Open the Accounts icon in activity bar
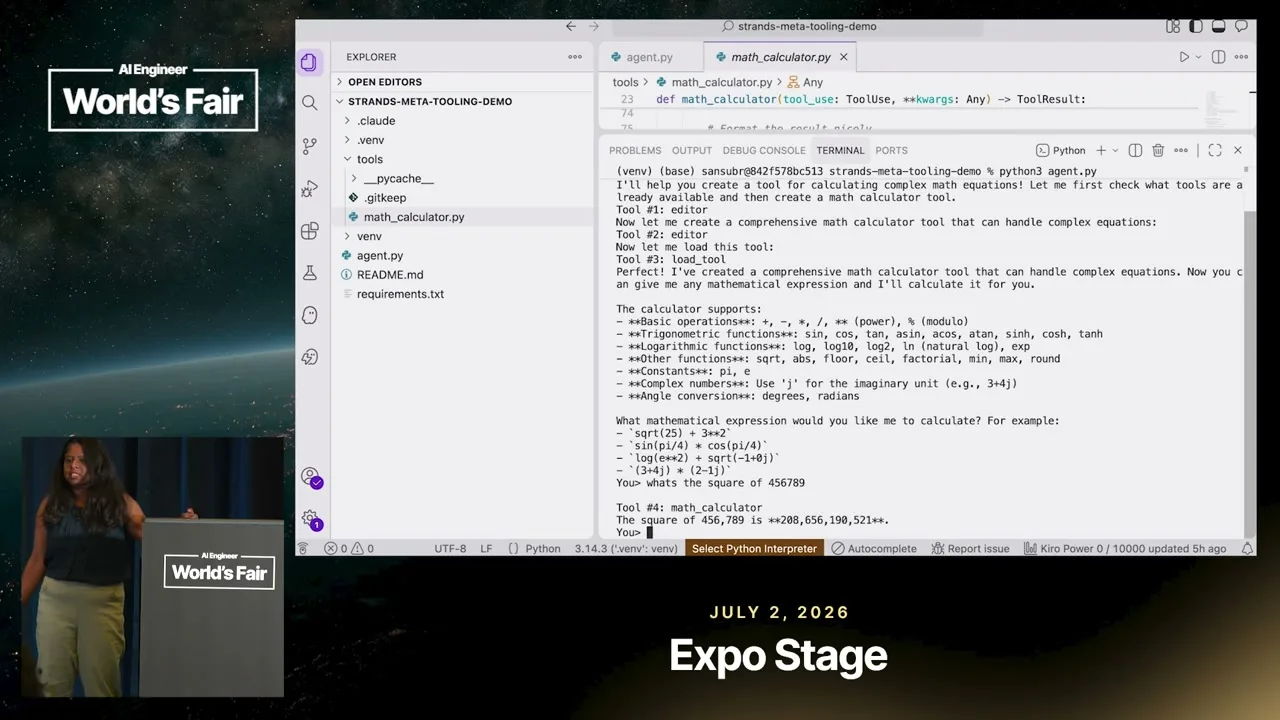Viewport: 1280px width, 720px height. 310,477
